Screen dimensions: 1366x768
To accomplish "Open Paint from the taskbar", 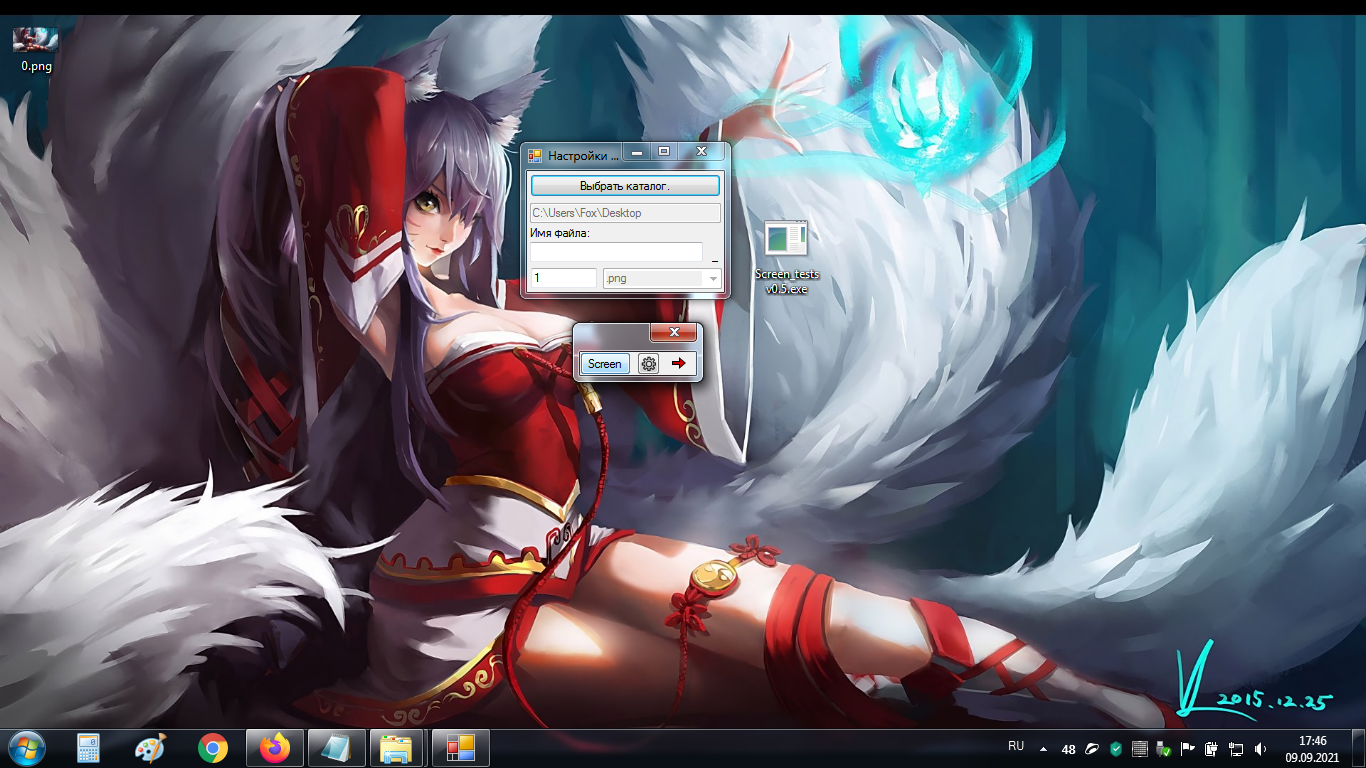I will (x=151, y=748).
